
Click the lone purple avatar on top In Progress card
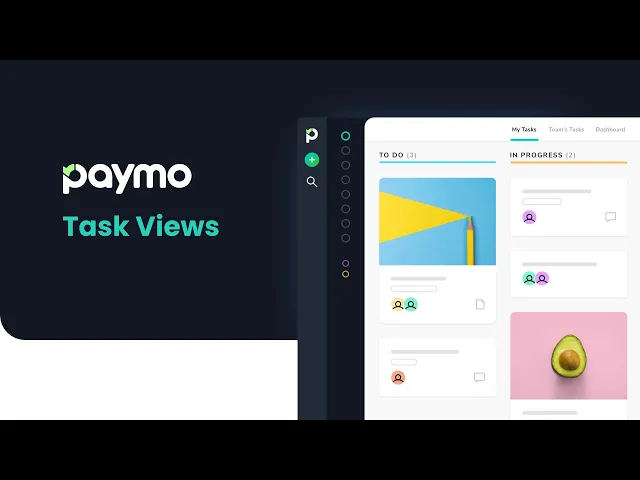(529, 217)
